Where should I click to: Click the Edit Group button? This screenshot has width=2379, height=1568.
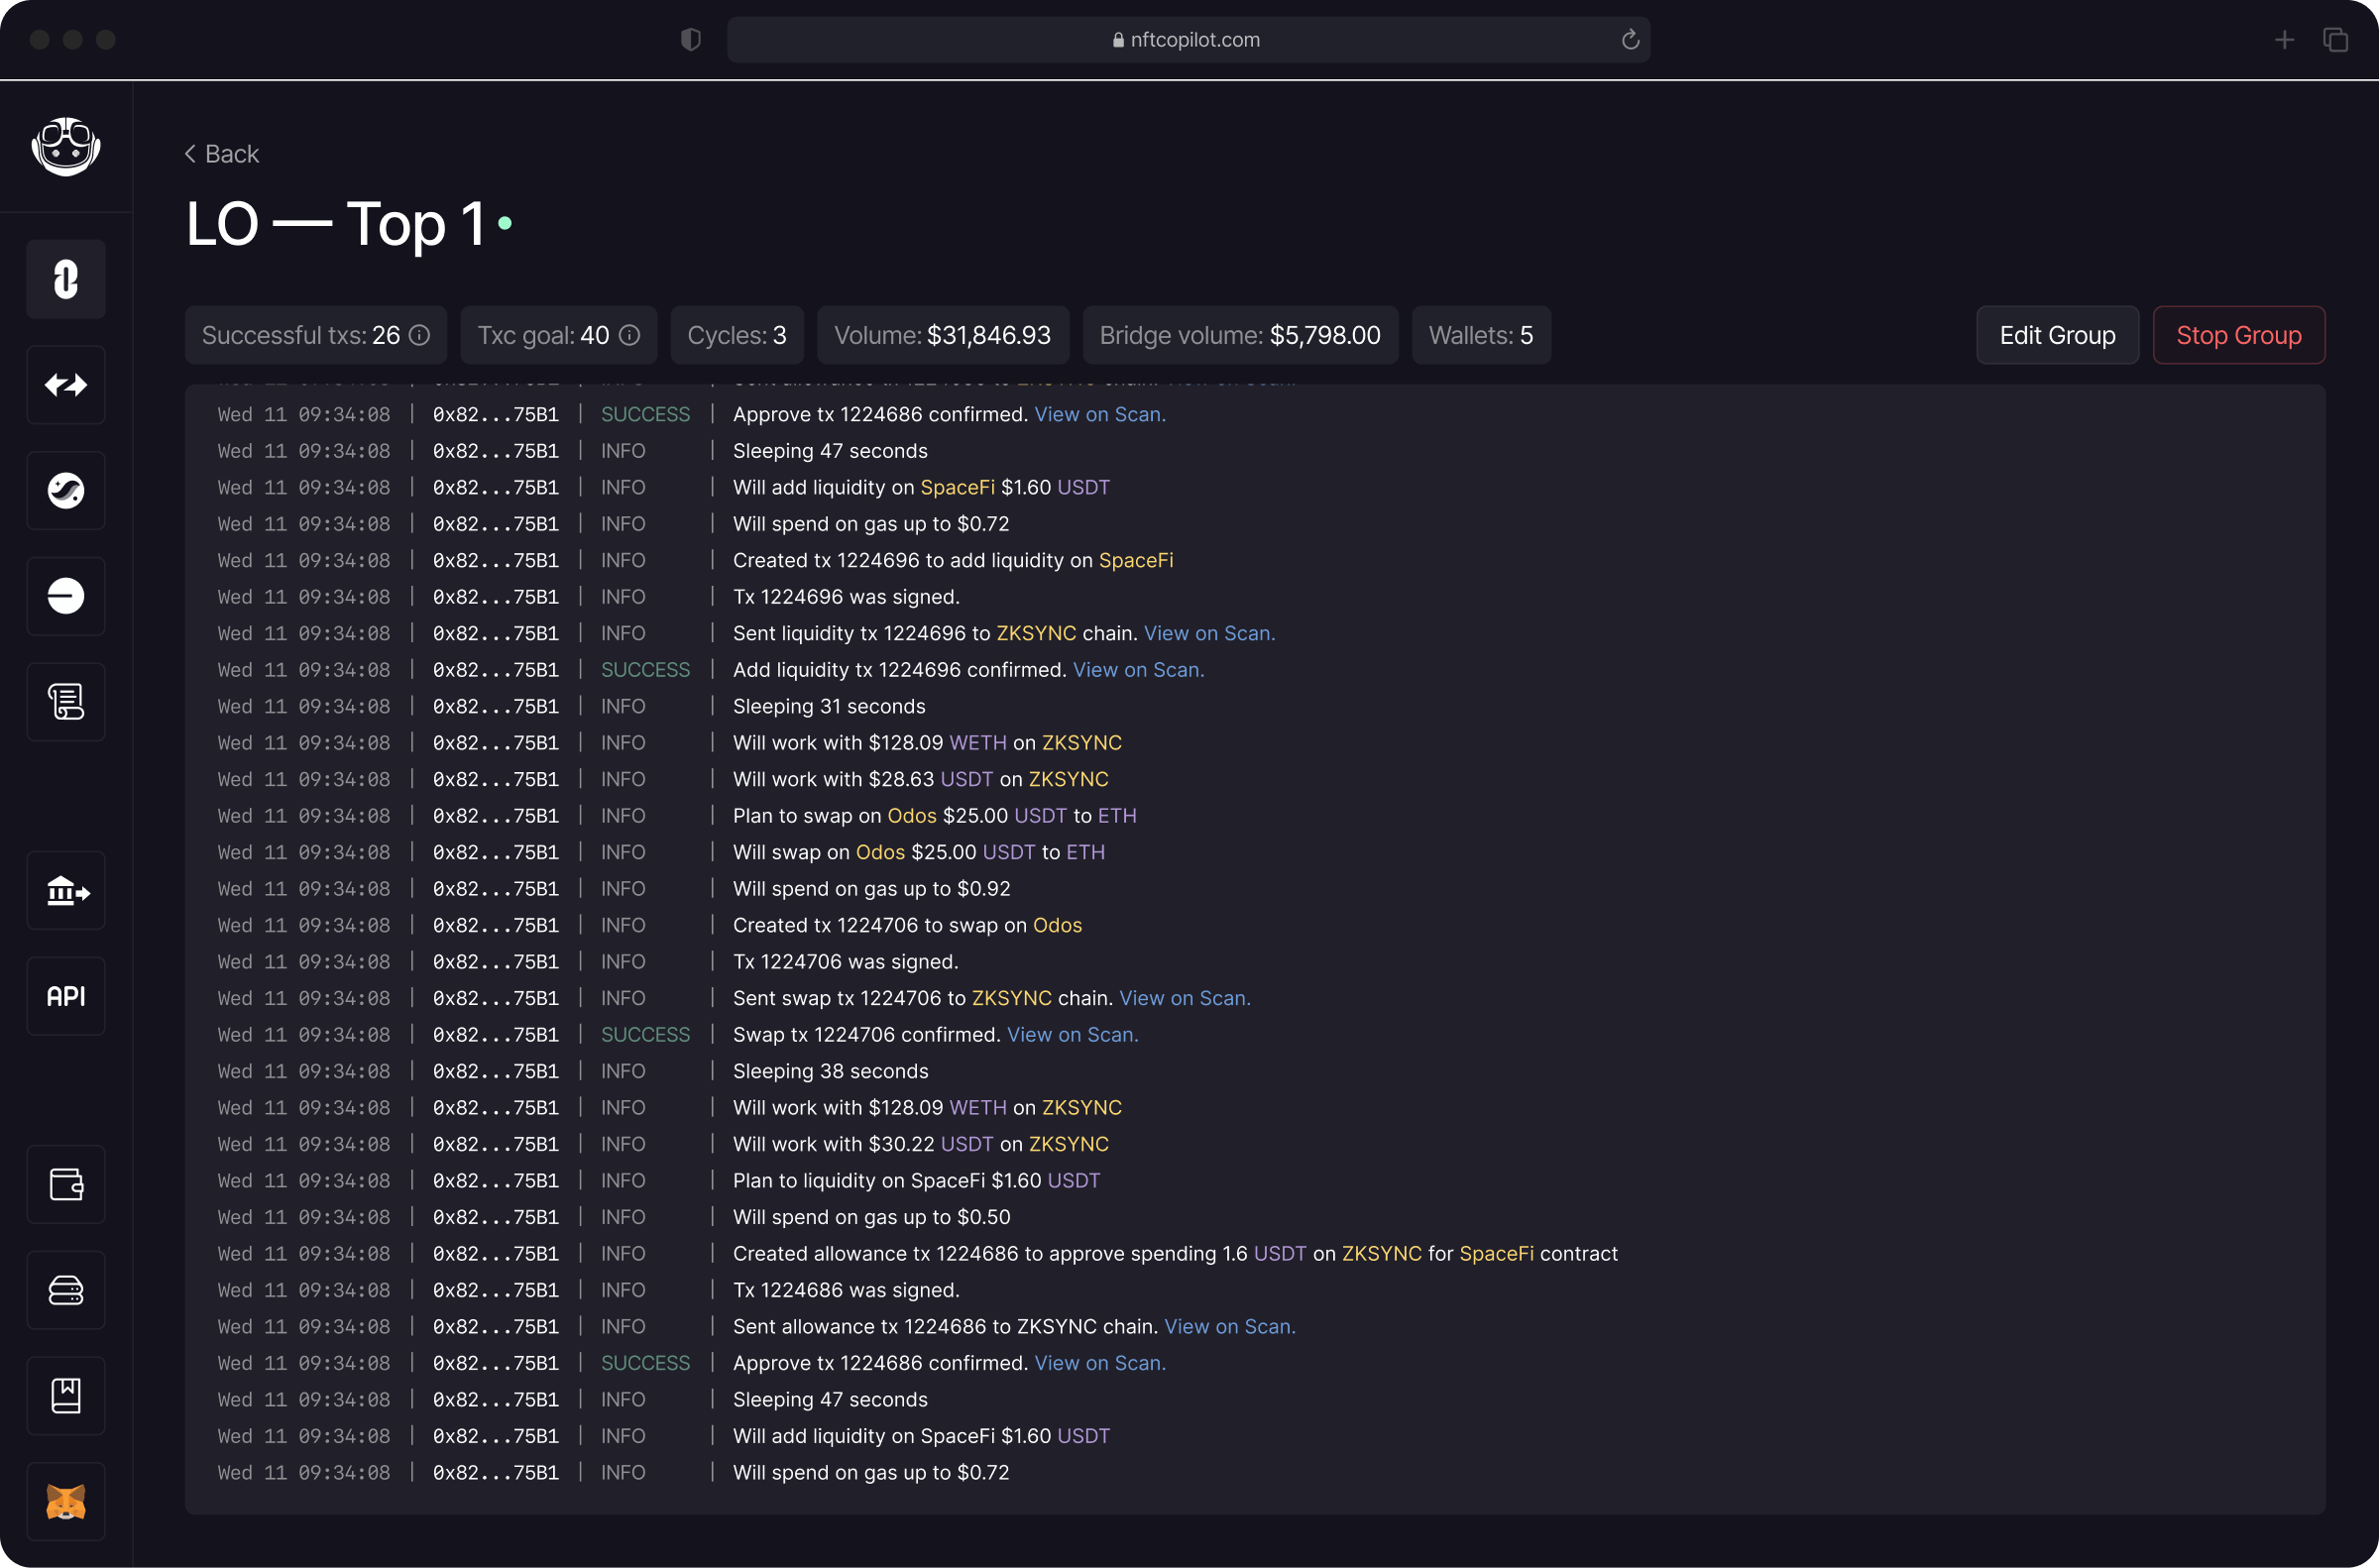[x=2057, y=335]
